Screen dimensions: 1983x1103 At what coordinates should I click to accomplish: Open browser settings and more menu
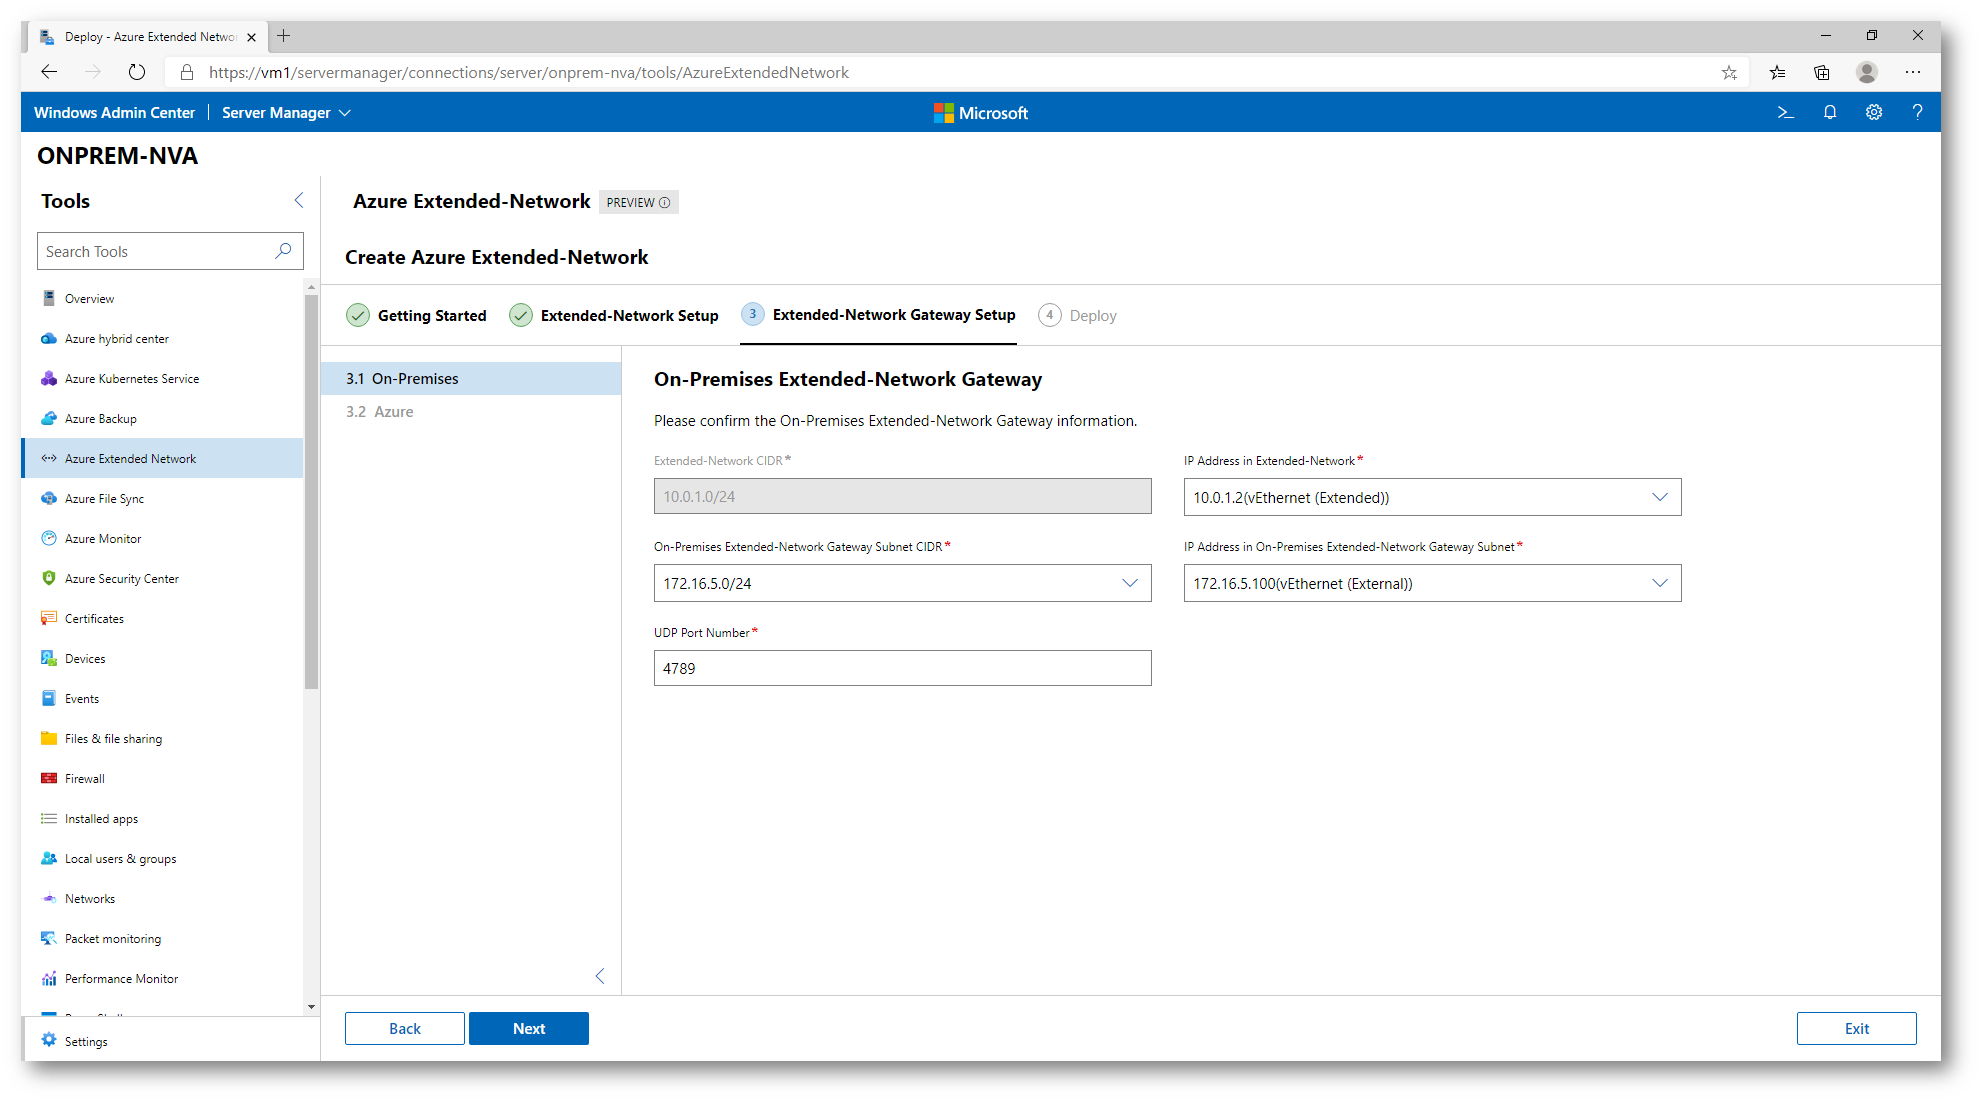pos(1913,72)
